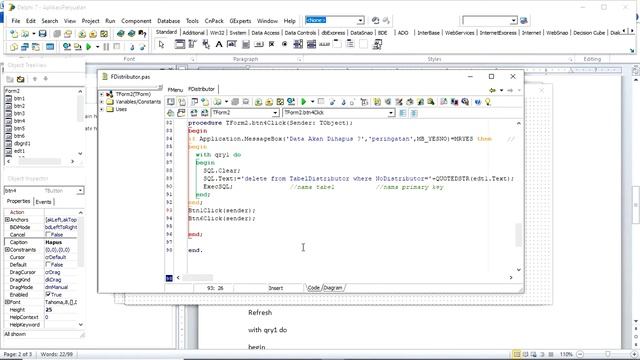The height and width of the screenshot is (360, 640).
Task: Expand the Font property
Action: click(7, 302)
